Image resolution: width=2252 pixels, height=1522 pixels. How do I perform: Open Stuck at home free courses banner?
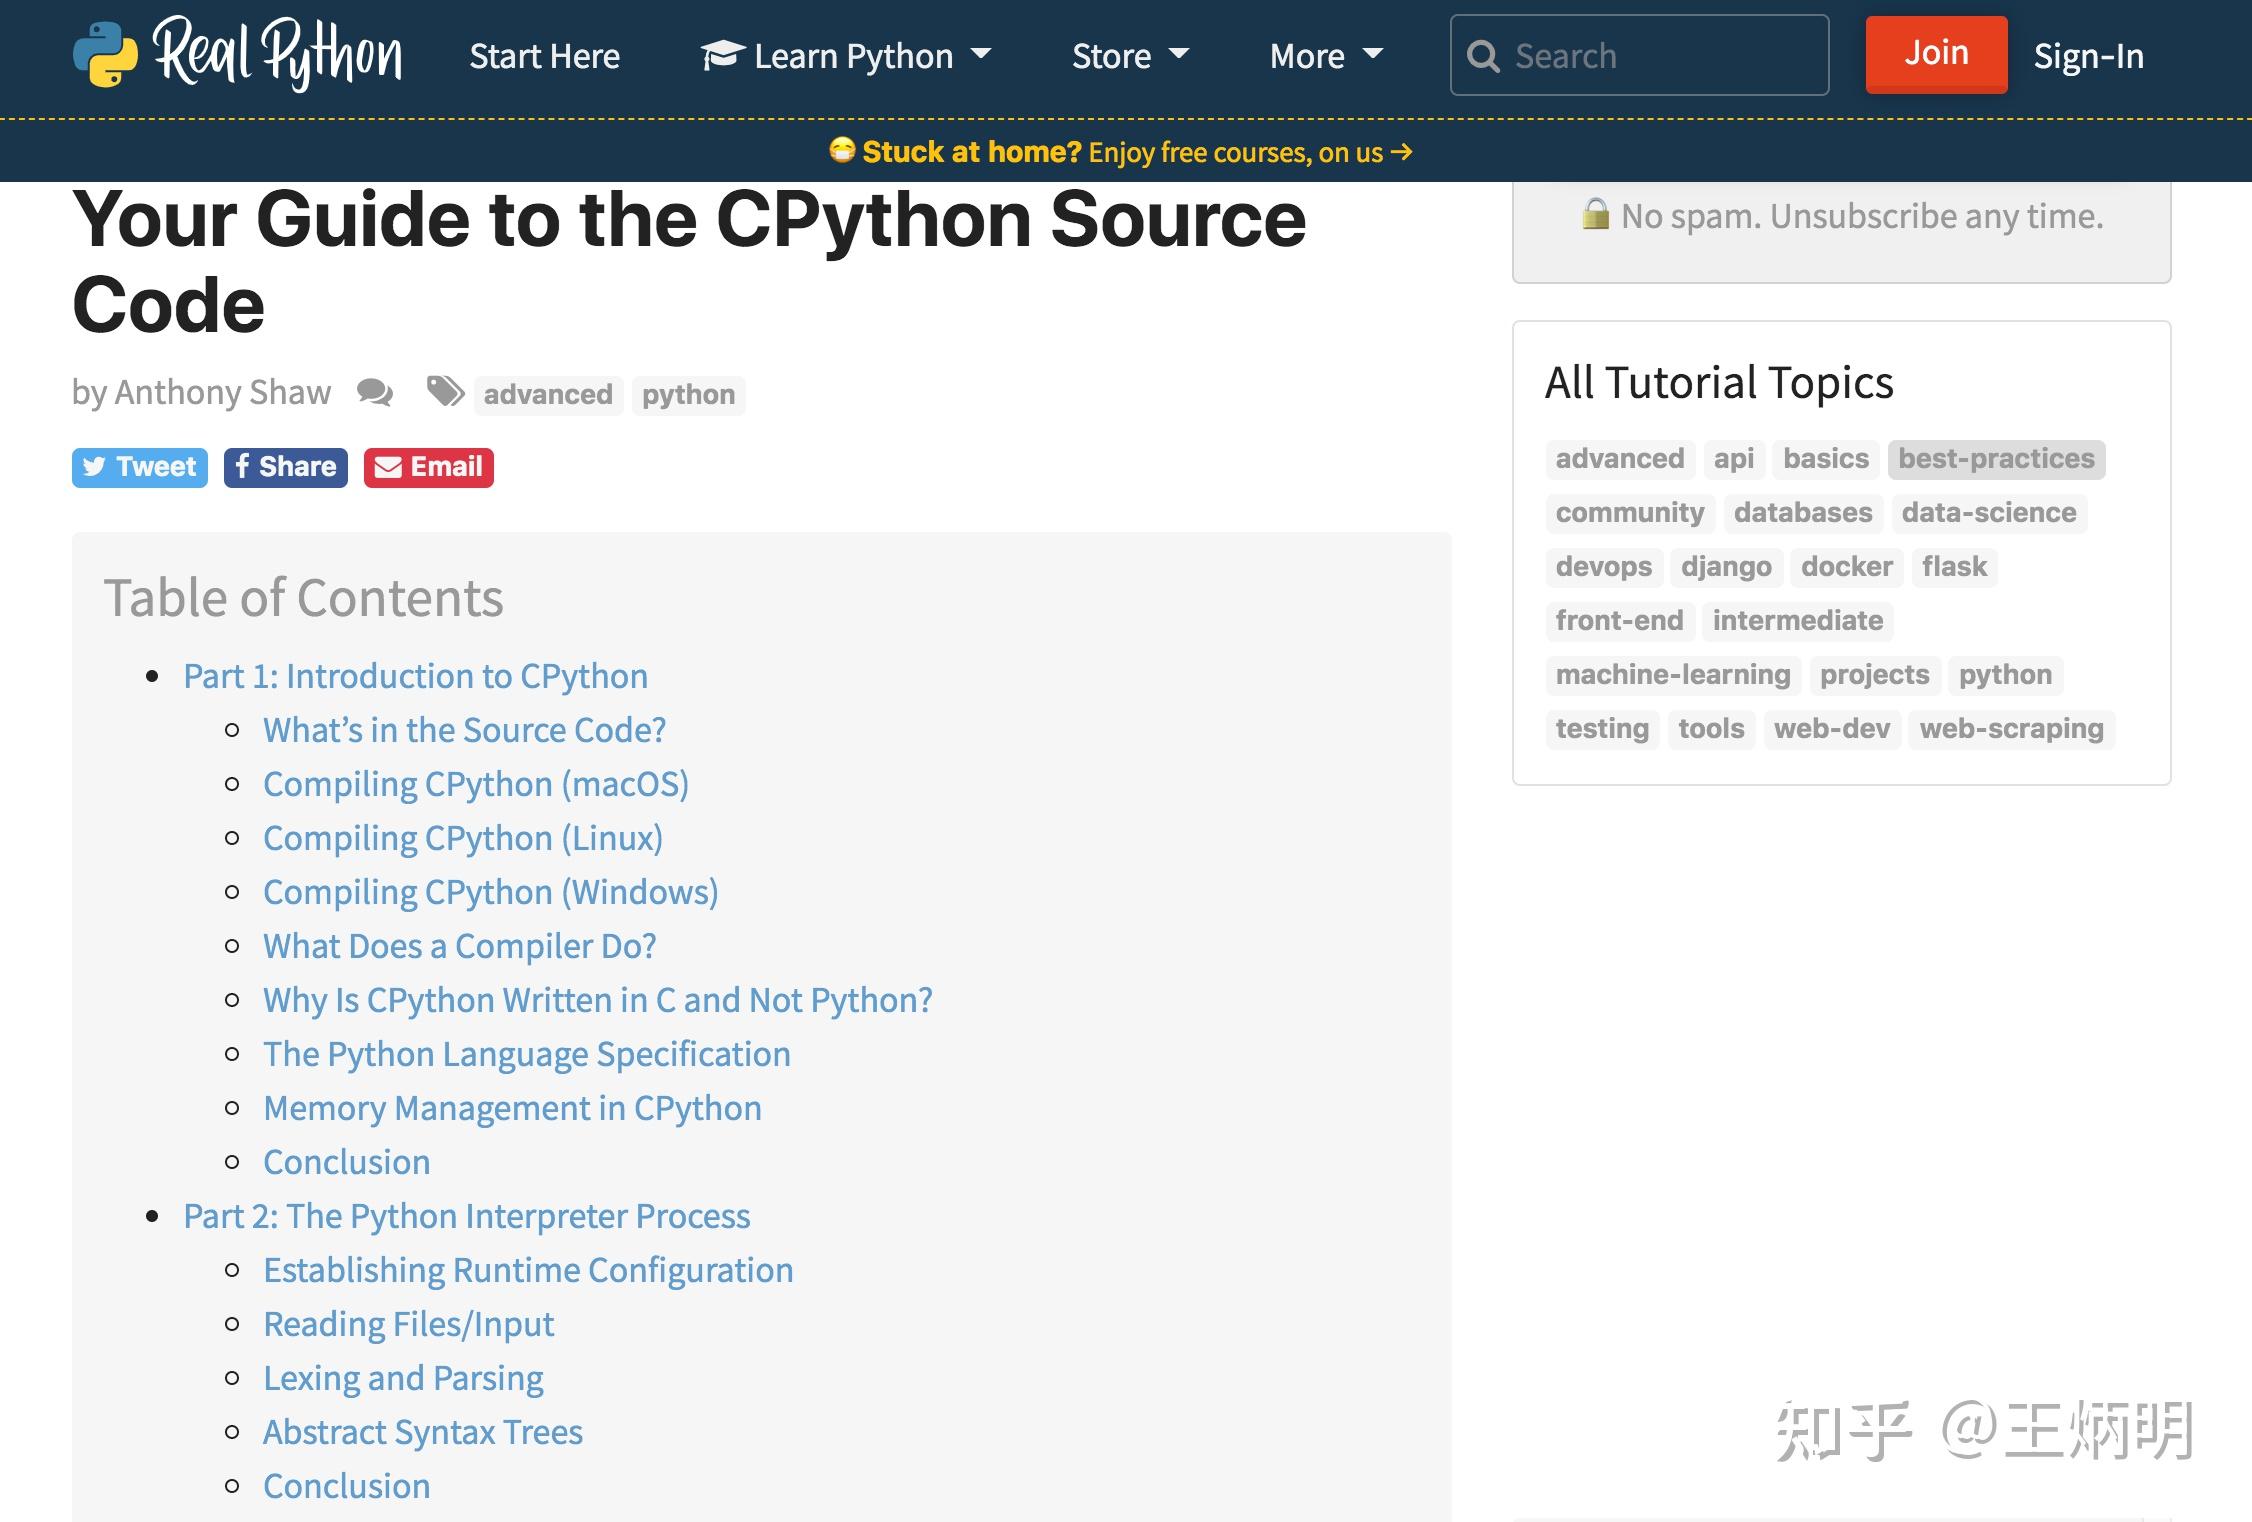point(1122,152)
